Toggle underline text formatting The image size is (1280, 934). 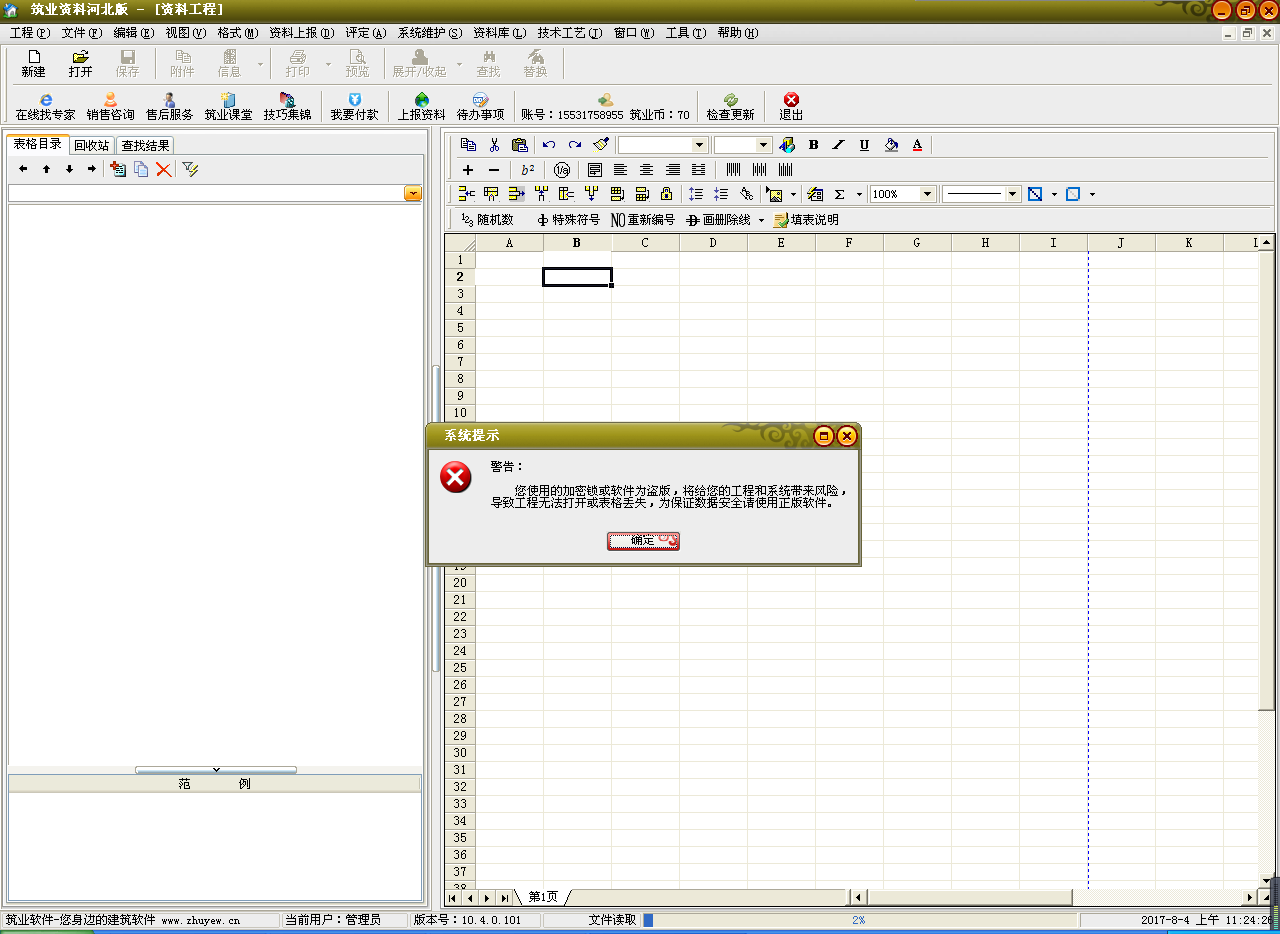pyautogui.click(x=864, y=145)
